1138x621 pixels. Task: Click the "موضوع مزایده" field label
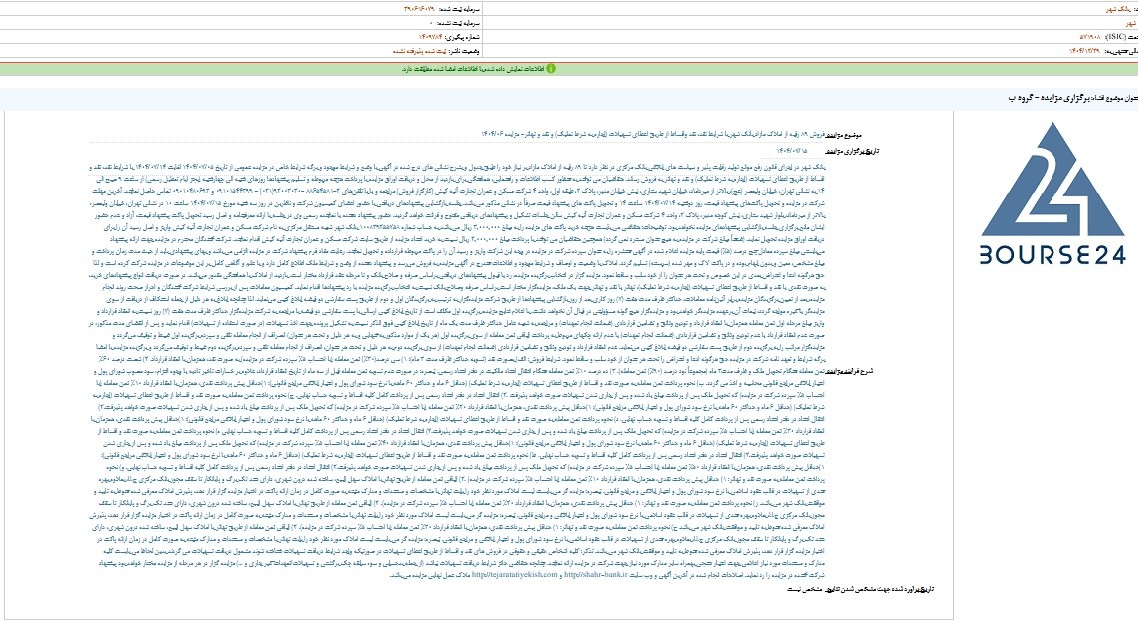[x=843, y=135]
